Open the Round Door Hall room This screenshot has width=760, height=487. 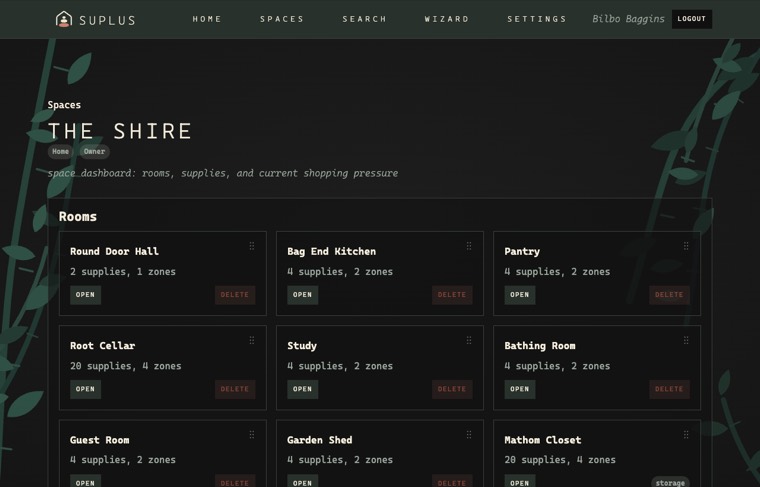pos(85,295)
